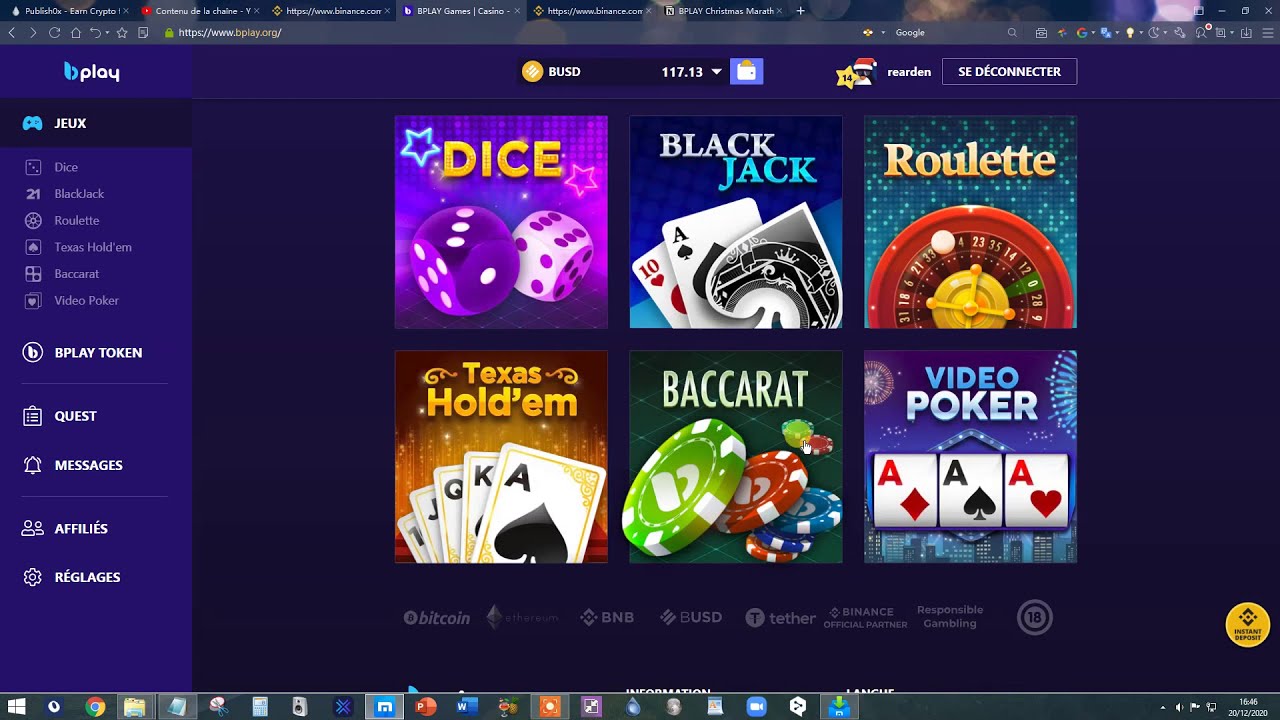The width and height of the screenshot is (1280, 720).
Task: Click the MESSAGES bell icon
Action: (x=33, y=465)
